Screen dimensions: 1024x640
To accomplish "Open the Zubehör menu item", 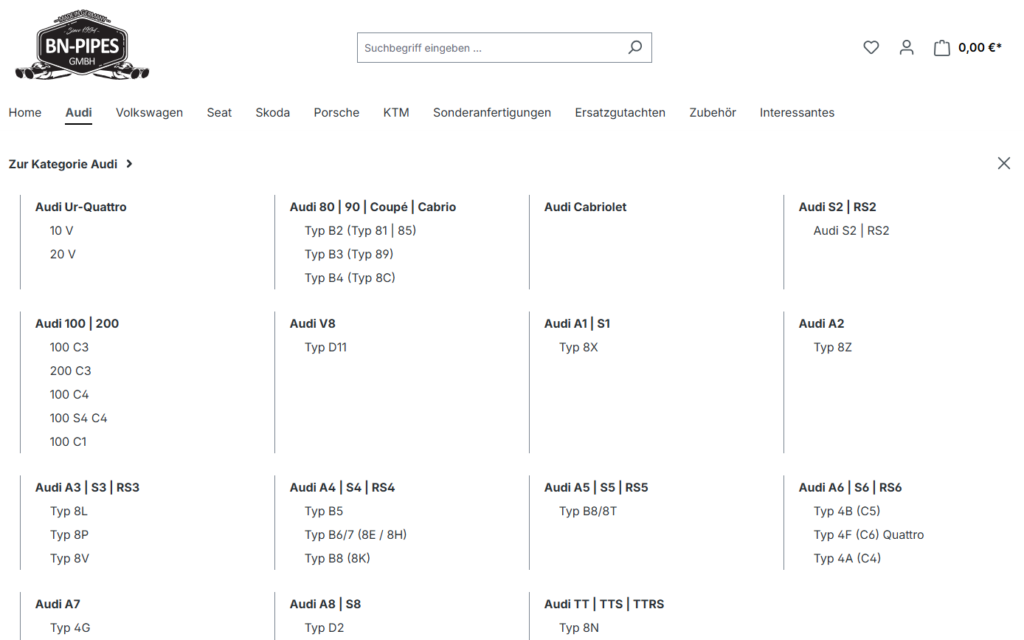I will coord(712,112).
